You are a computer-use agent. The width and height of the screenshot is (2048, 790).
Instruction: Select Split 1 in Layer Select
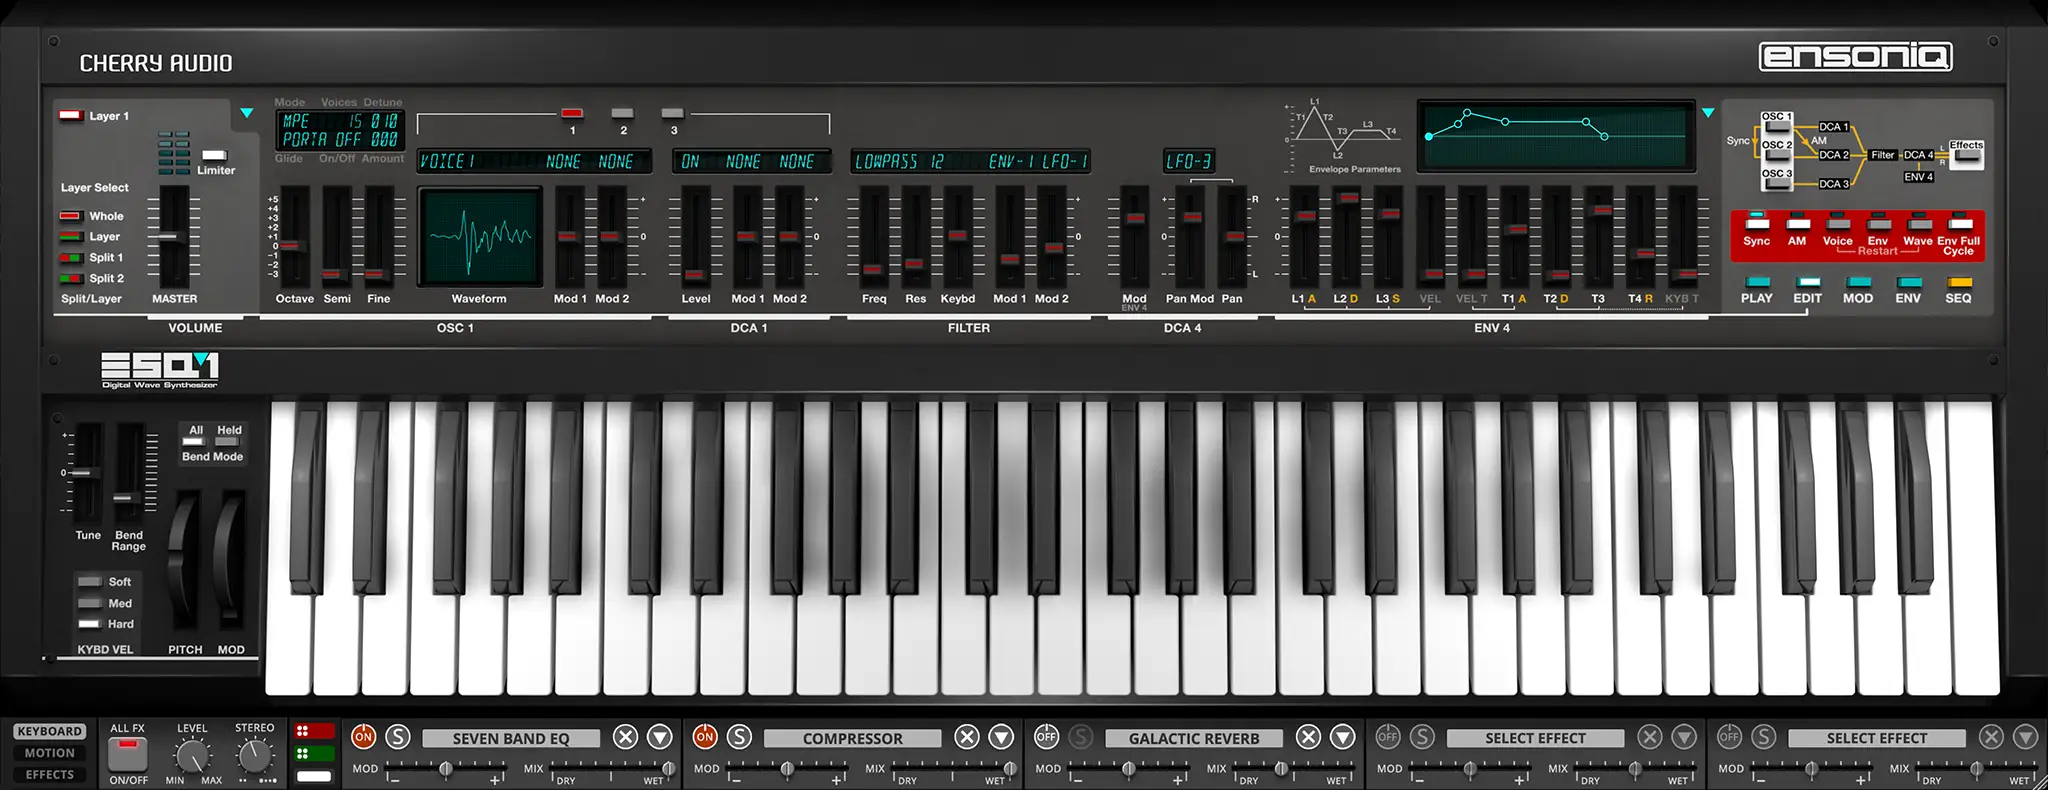point(70,257)
